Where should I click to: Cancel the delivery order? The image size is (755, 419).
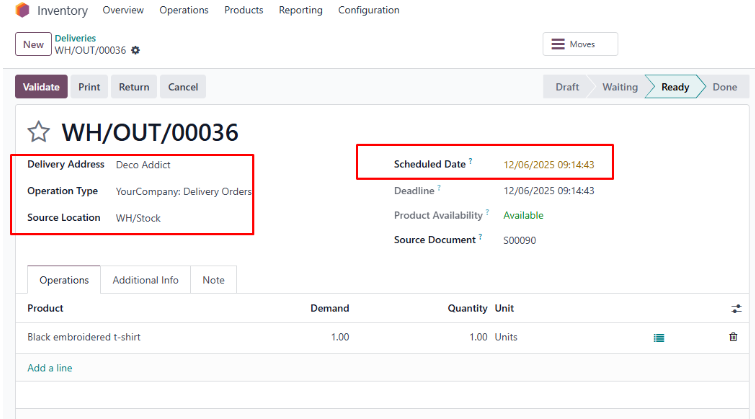[x=183, y=87]
